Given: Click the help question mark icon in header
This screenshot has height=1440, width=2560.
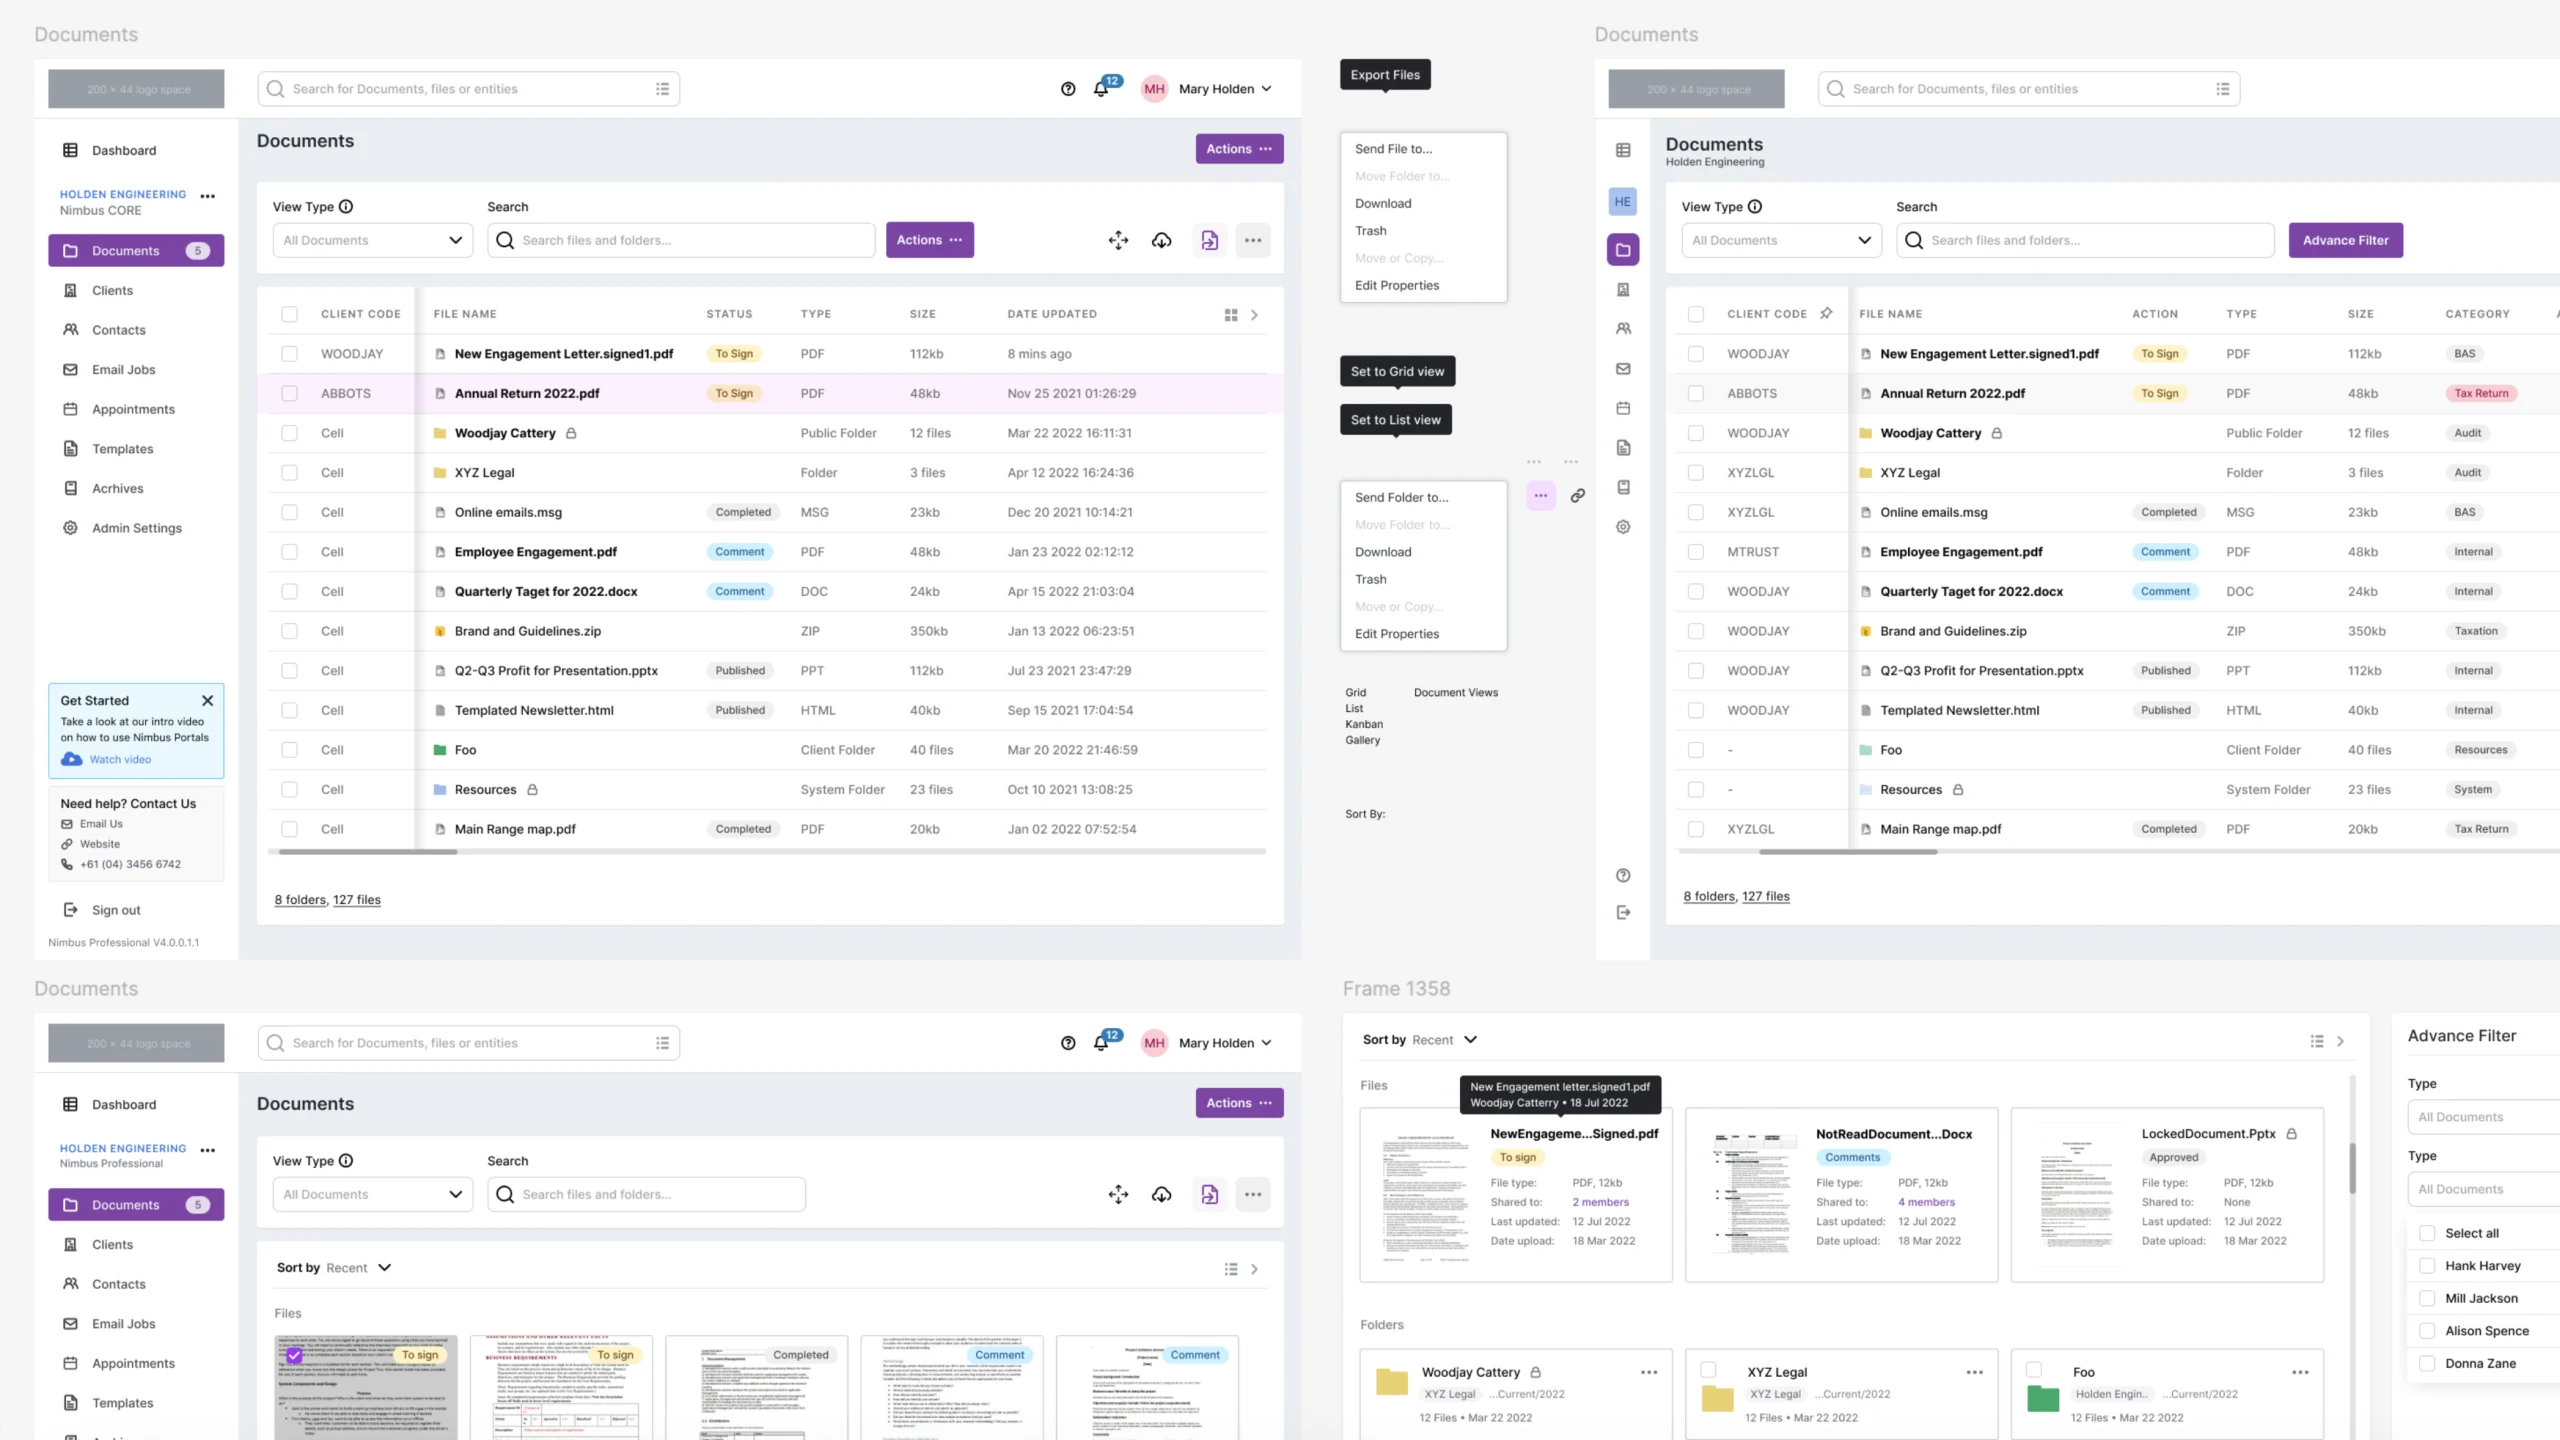Looking at the screenshot, I should pos(1068,89).
